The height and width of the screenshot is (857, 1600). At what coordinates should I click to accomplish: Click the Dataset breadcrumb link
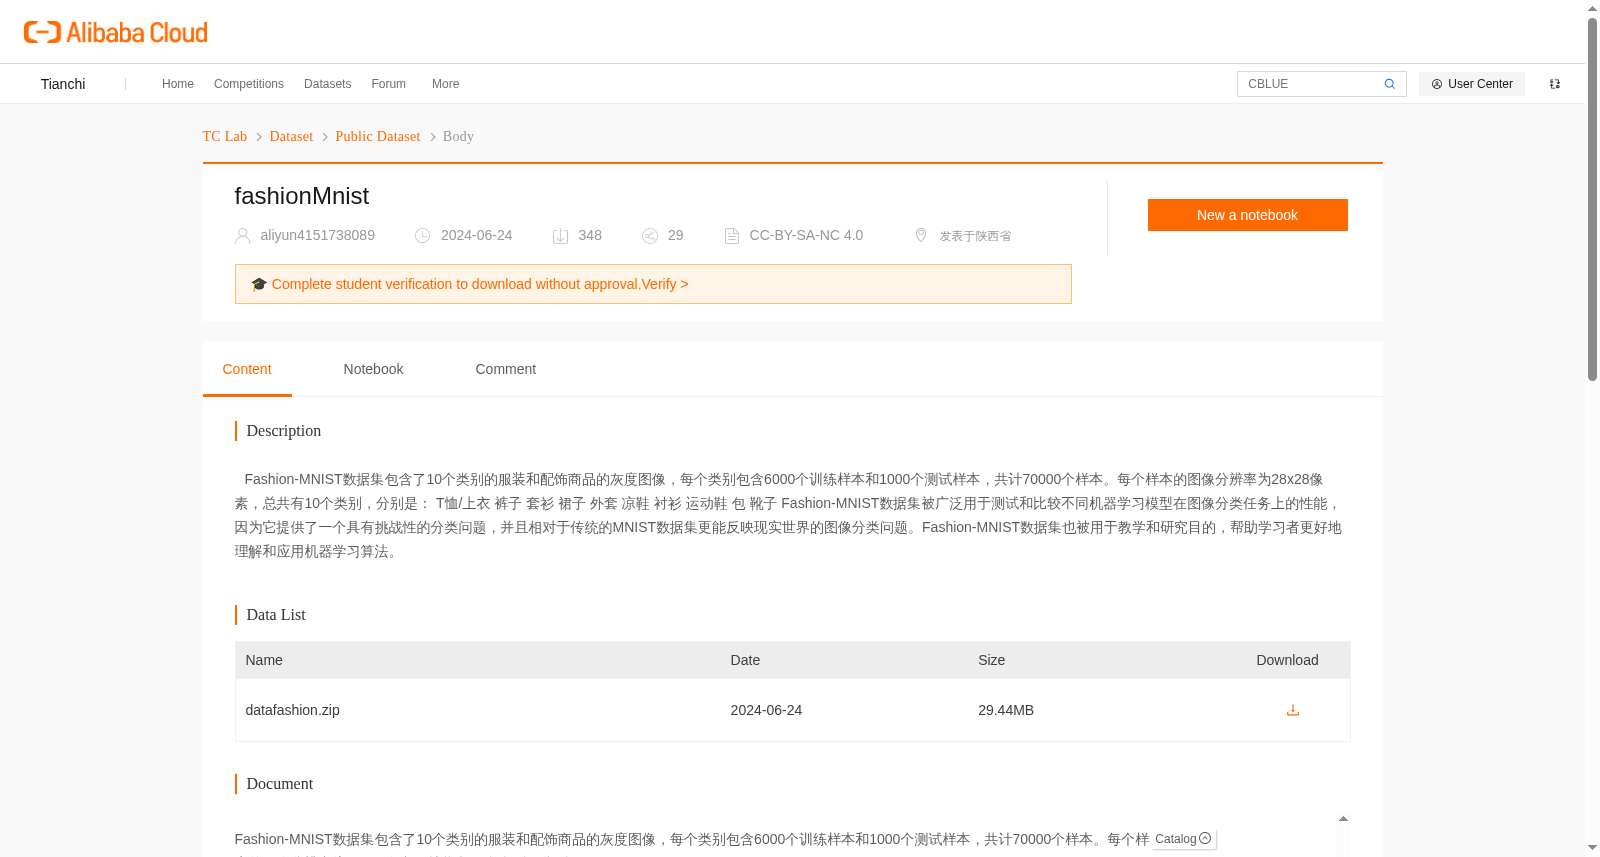[291, 136]
